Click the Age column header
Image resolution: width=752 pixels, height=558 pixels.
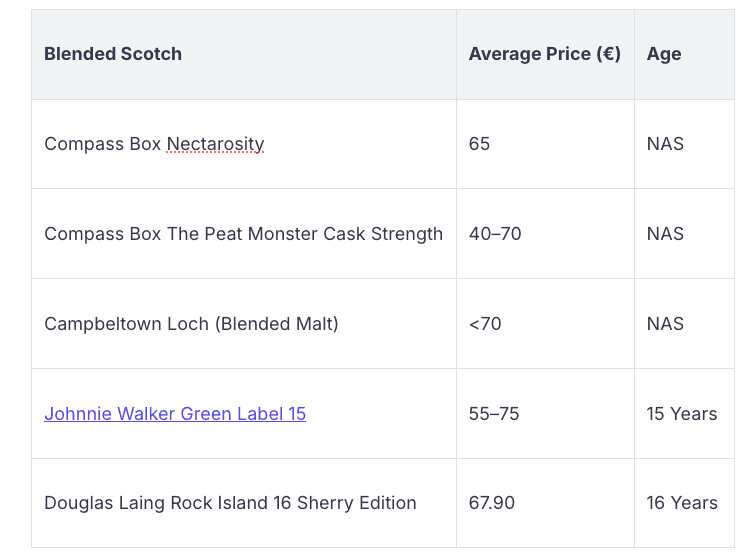664,54
